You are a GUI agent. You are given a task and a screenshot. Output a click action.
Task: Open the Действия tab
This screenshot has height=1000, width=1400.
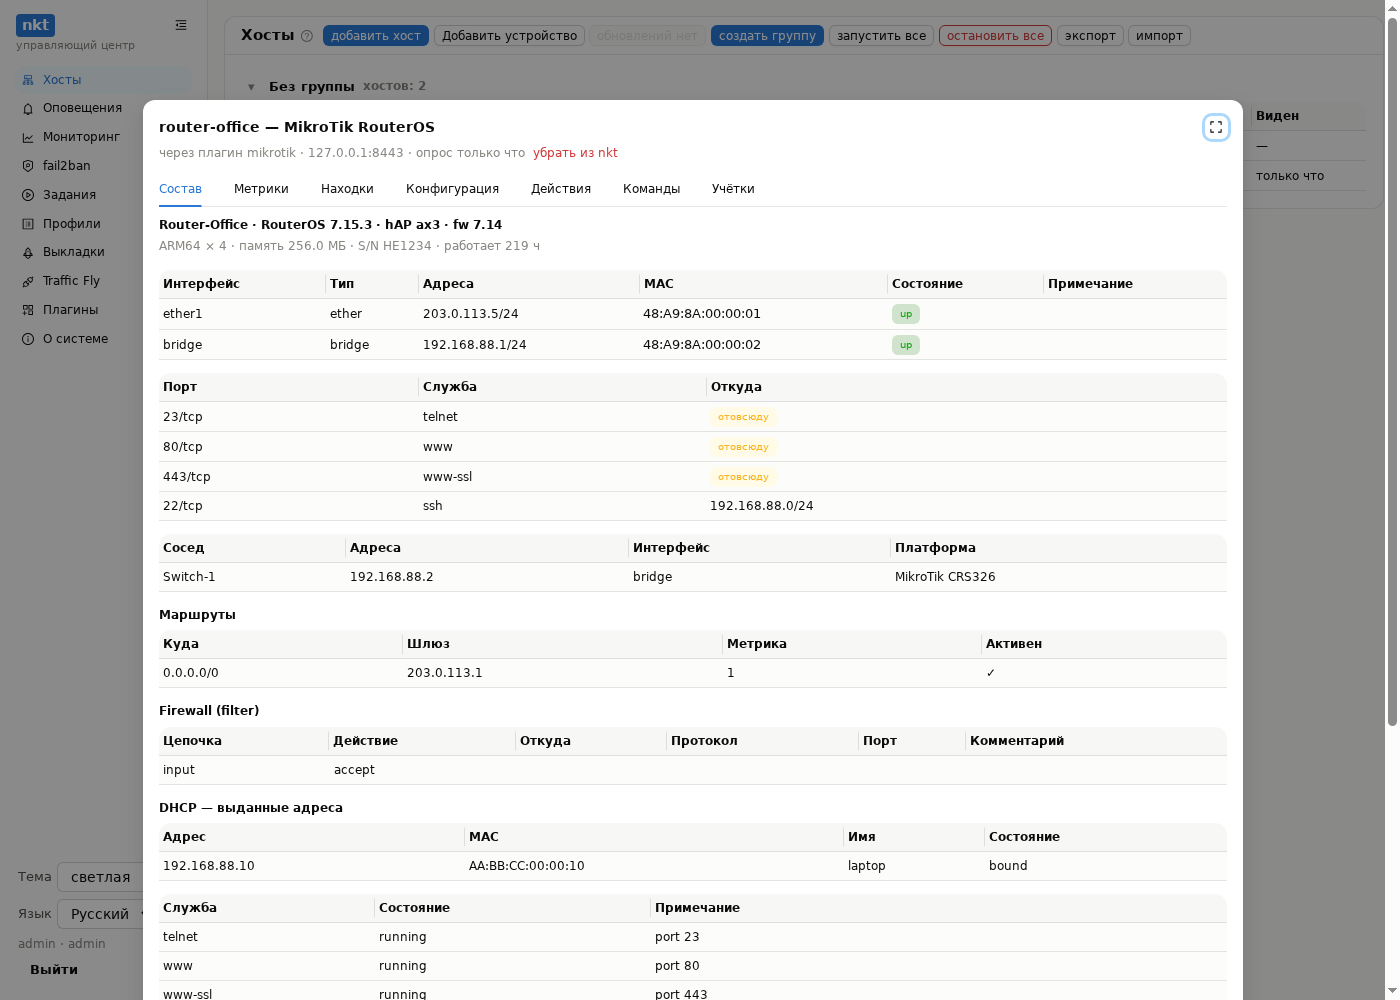[561, 189]
